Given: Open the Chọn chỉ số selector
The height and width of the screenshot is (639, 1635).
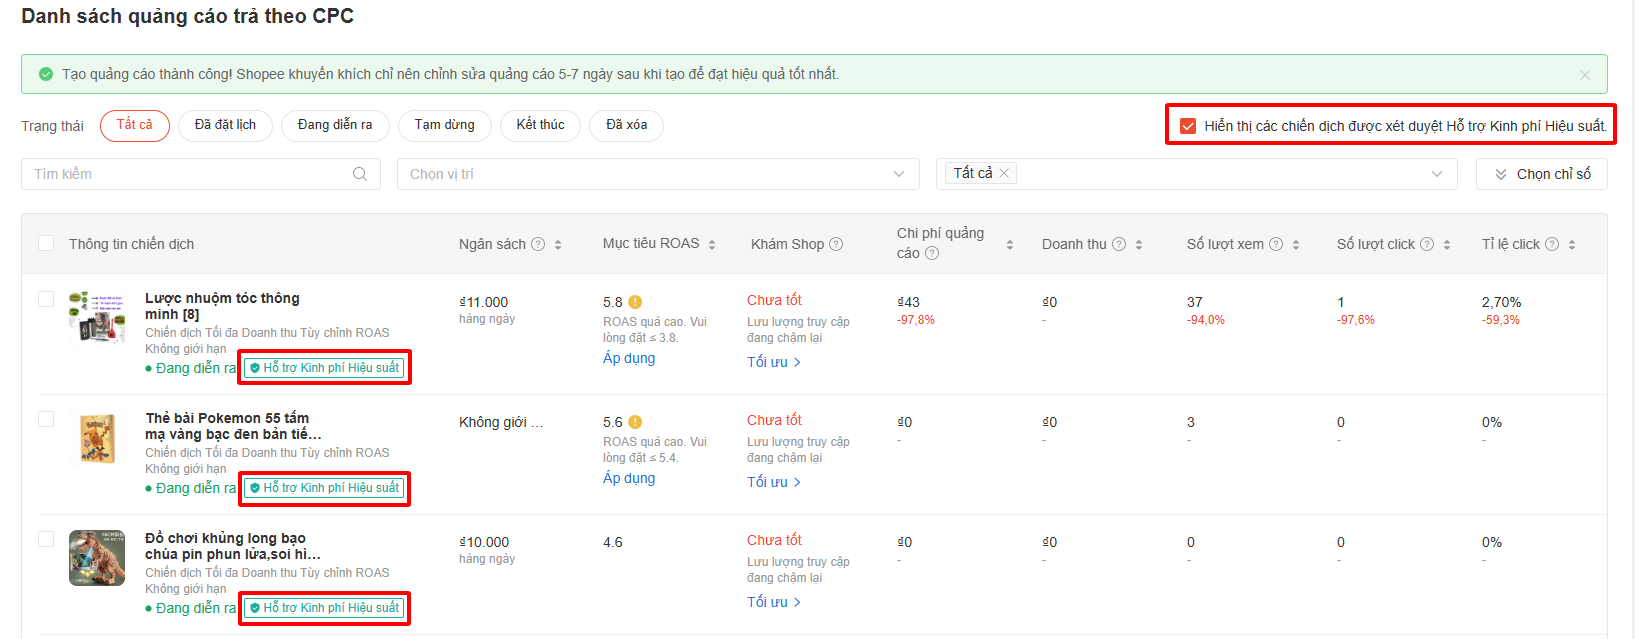Looking at the screenshot, I should point(1541,174).
